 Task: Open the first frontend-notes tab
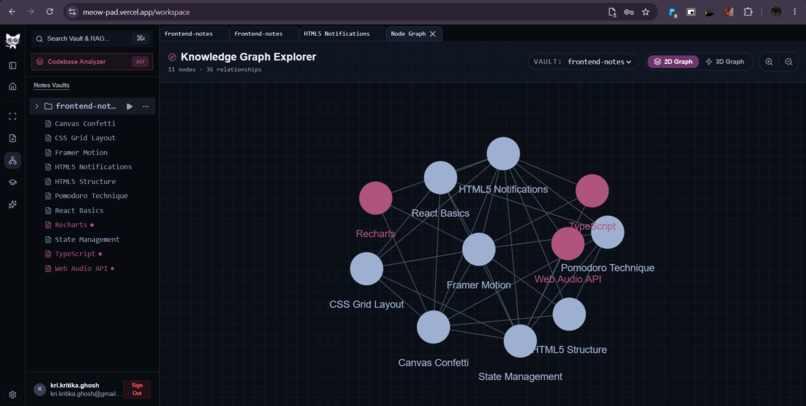click(x=194, y=33)
